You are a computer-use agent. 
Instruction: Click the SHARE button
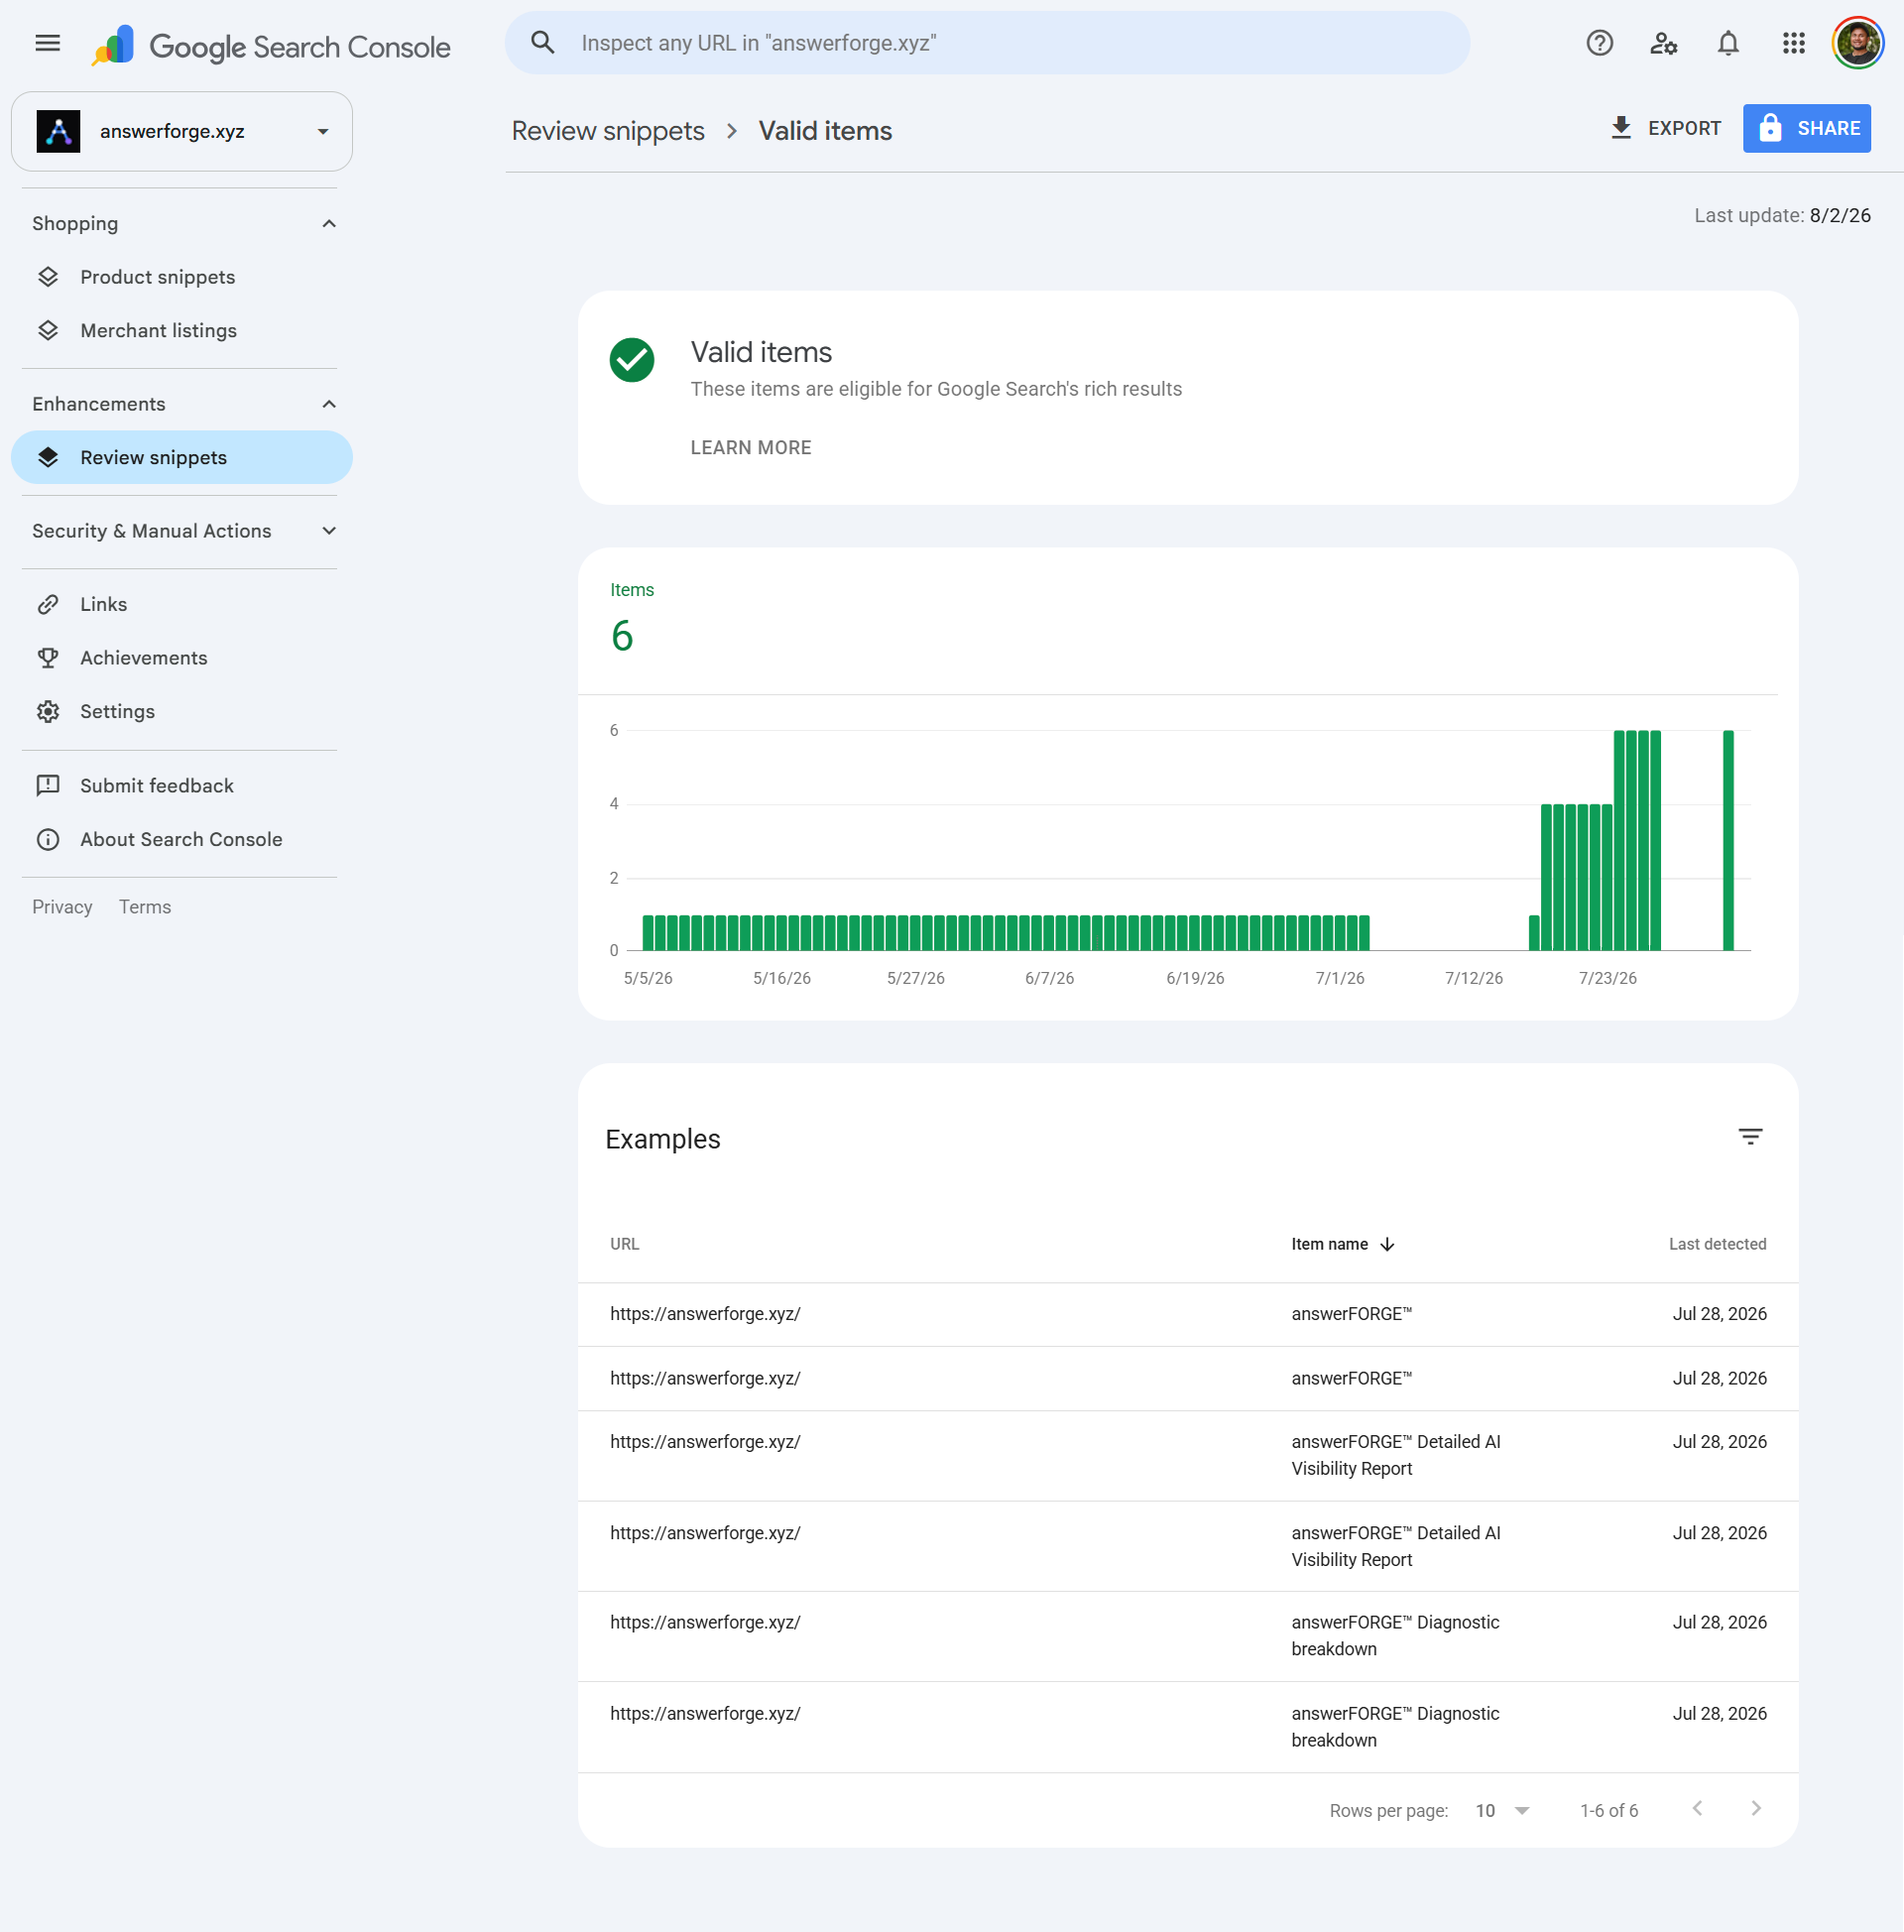[x=1806, y=128]
